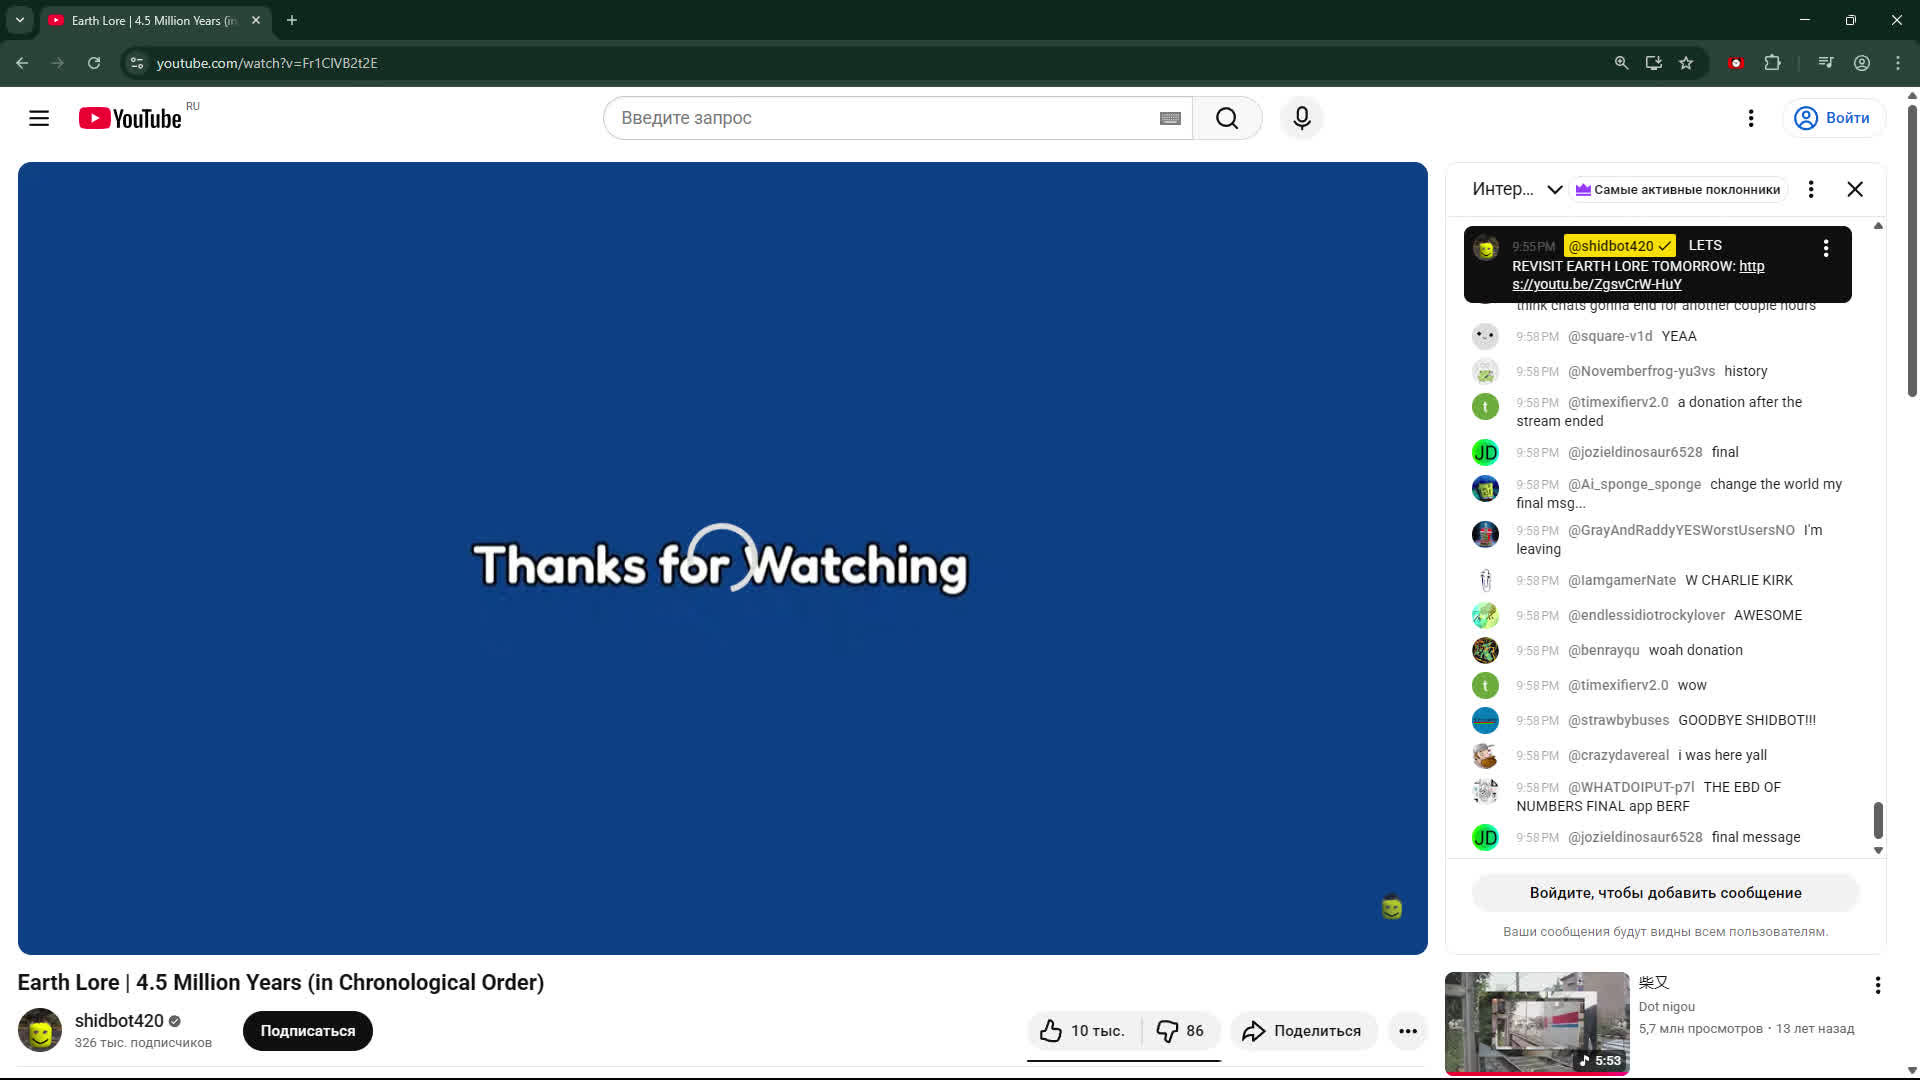Screen dimensions: 1920x1080
Task: Open YouTube hamburger guide menu
Action: [39, 118]
